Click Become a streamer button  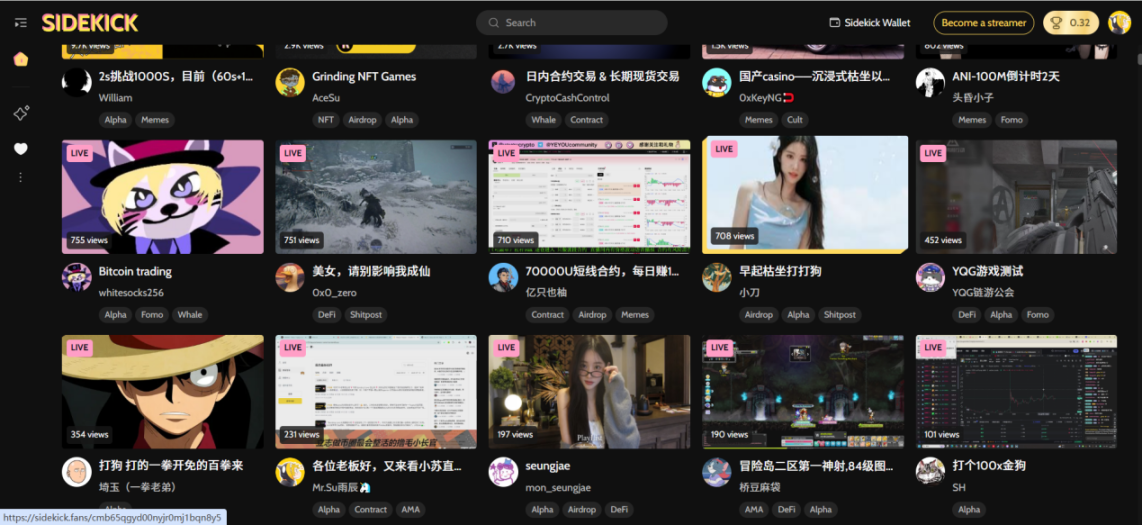click(983, 23)
